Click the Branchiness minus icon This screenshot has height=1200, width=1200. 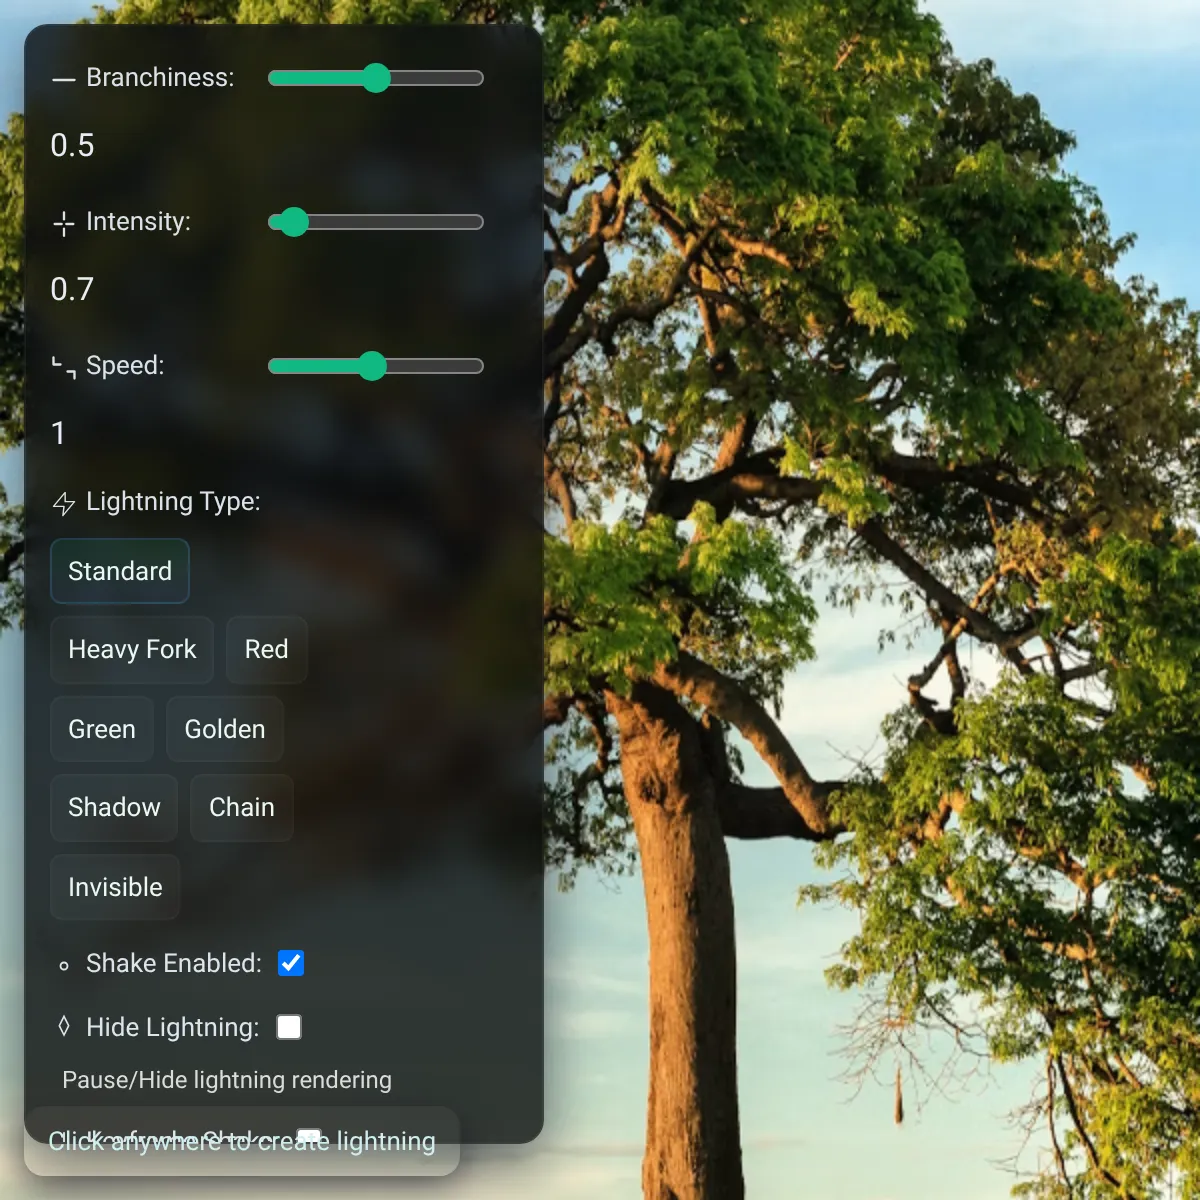click(64, 79)
